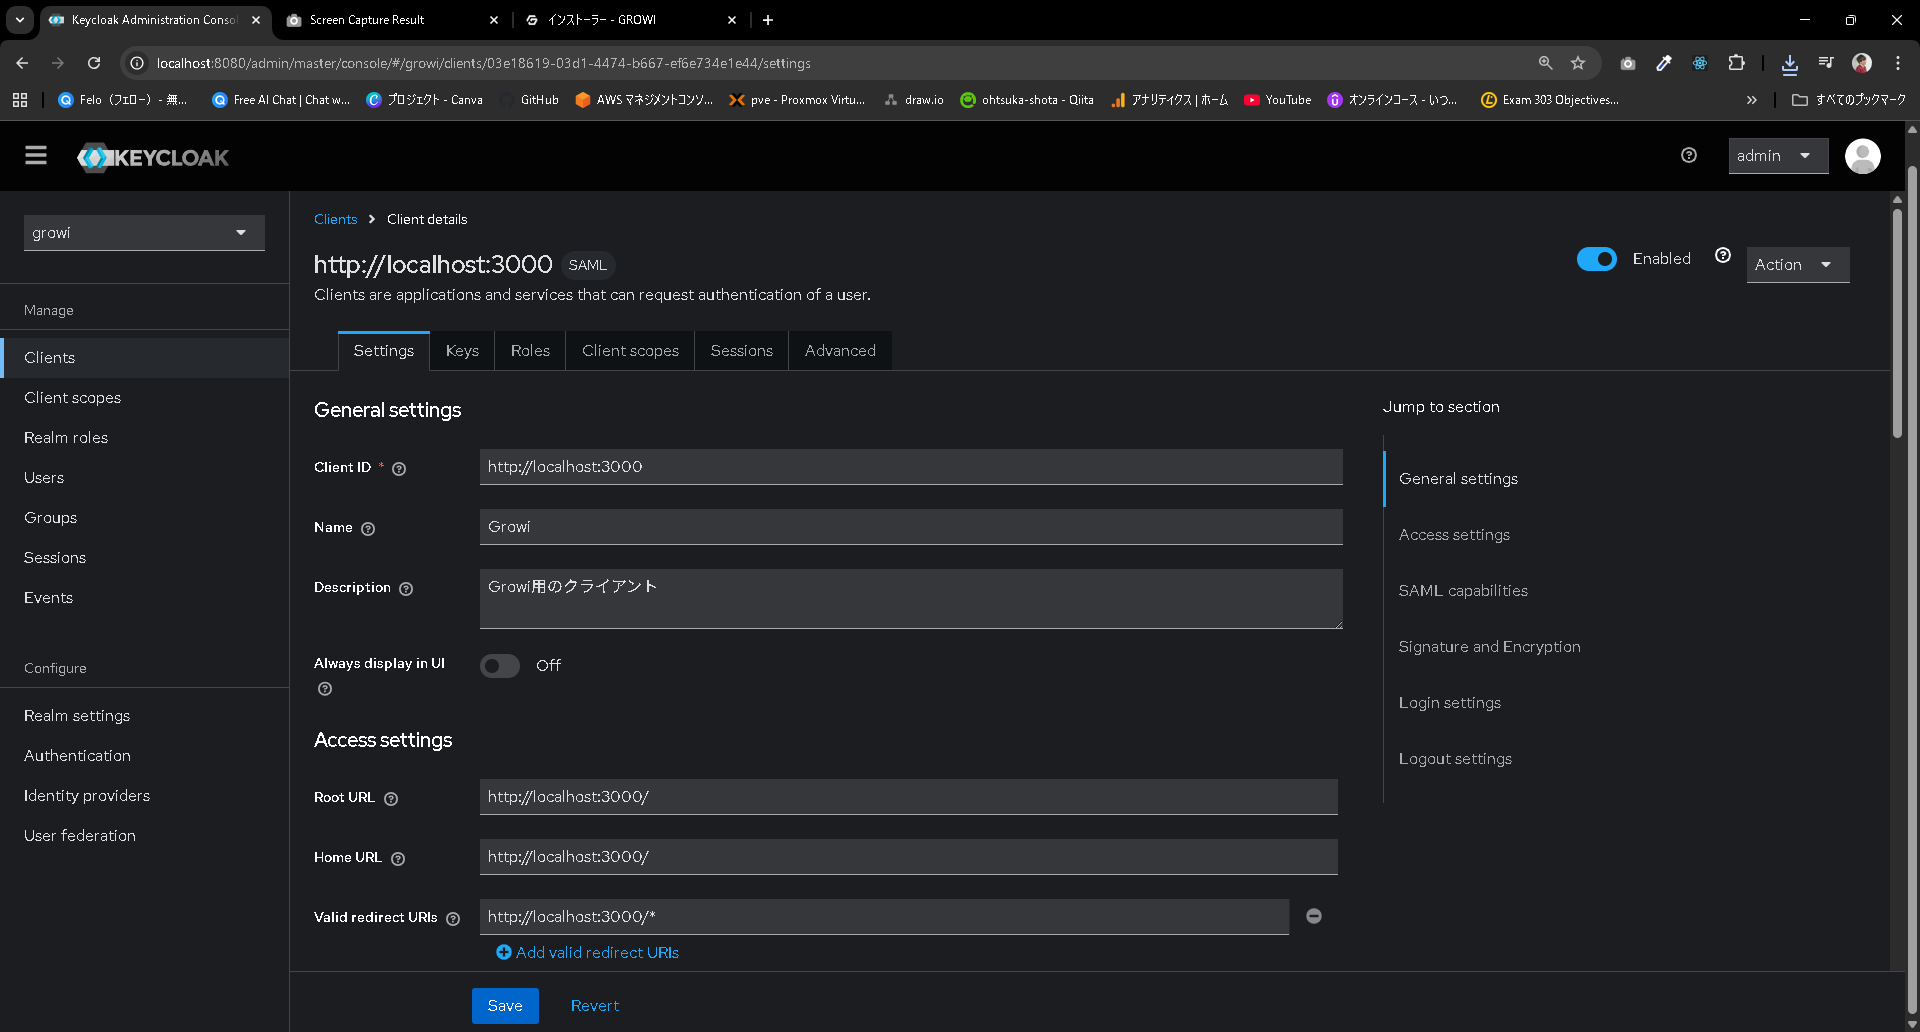Jump to Logout settings section
Viewport: 1920px width, 1032px height.
click(x=1455, y=759)
